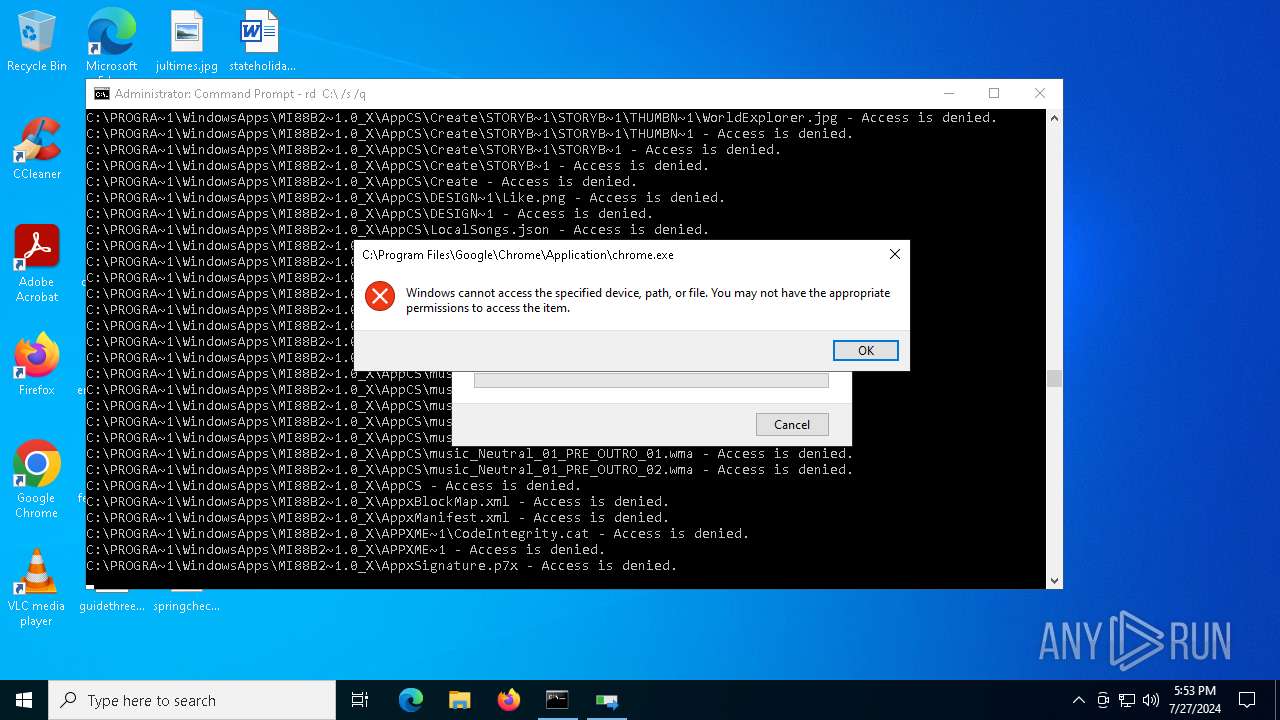Click the AppxSignature.p7x access denied line
The height and width of the screenshot is (720, 1280).
point(382,566)
